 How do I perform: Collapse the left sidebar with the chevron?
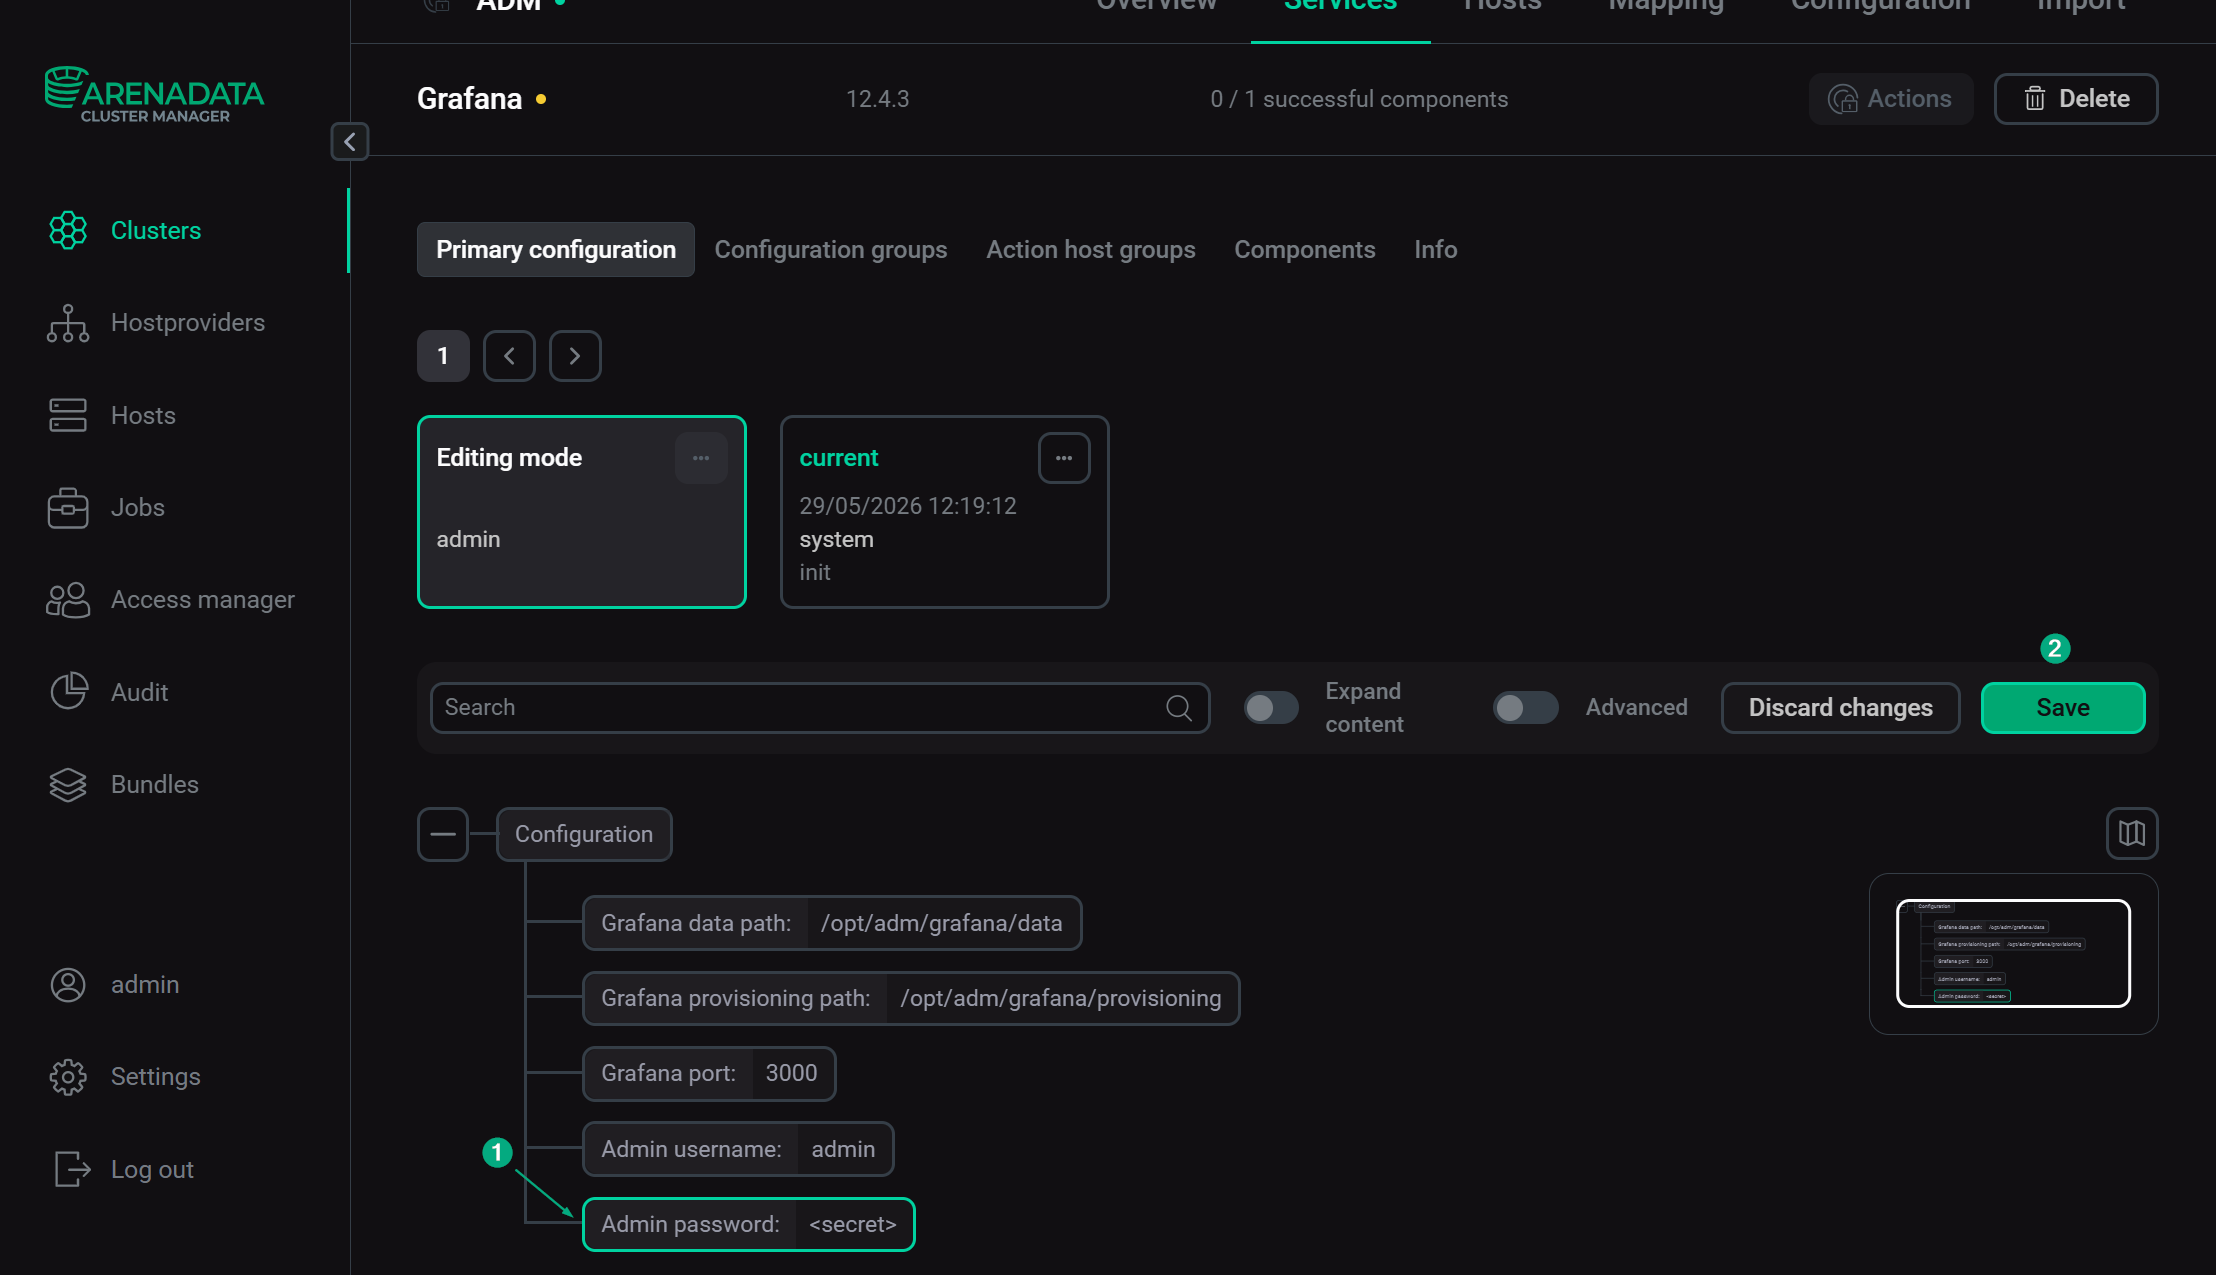(350, 142)
